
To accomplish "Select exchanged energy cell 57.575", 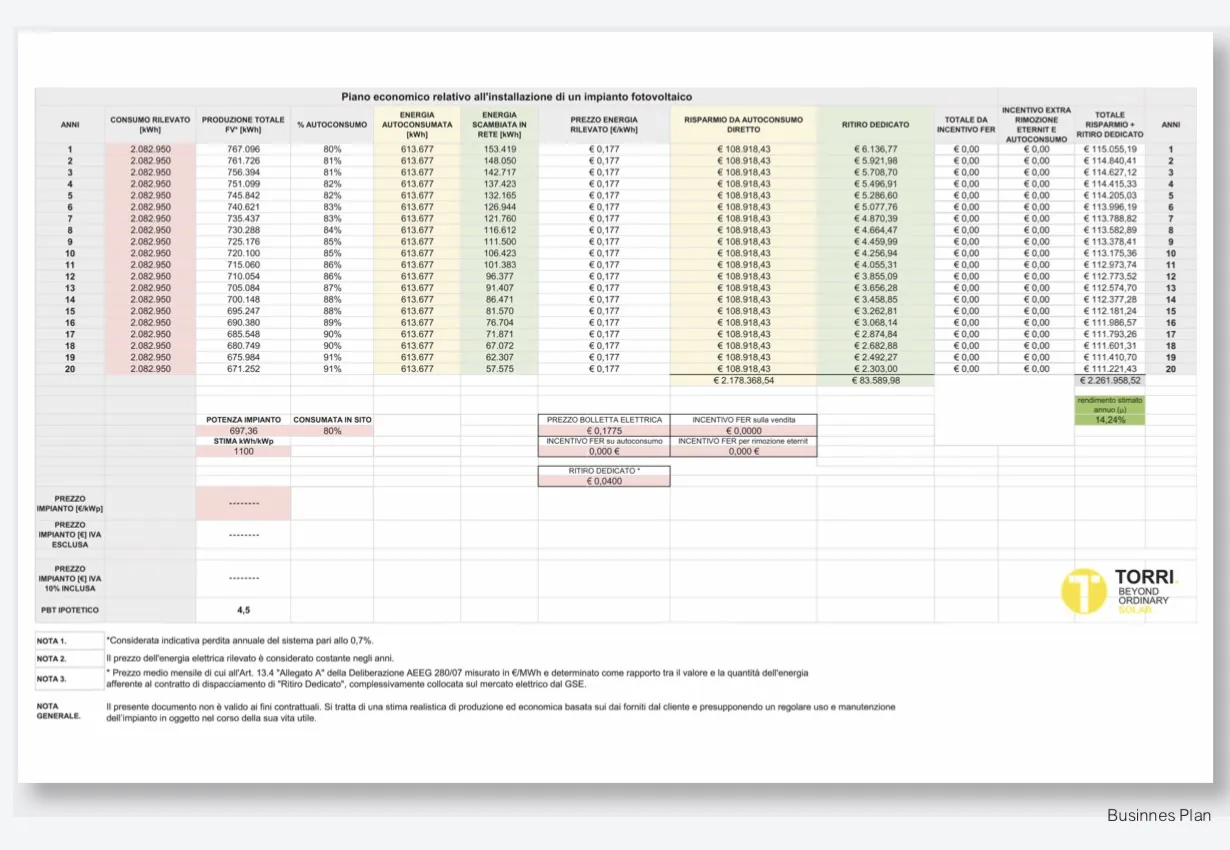I will (499, 369).
